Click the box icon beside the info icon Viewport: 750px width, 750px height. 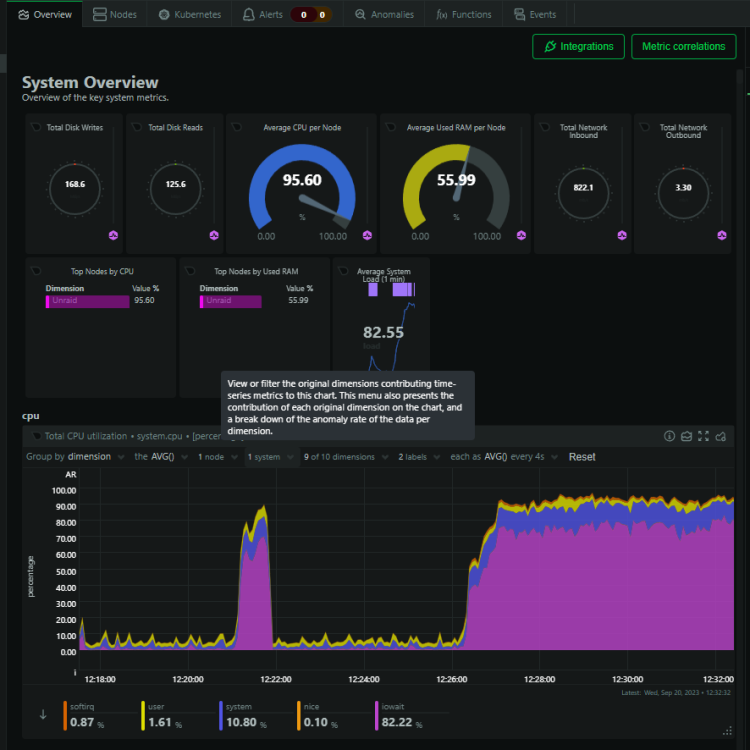pyautogui.click(x=686, y=436)
